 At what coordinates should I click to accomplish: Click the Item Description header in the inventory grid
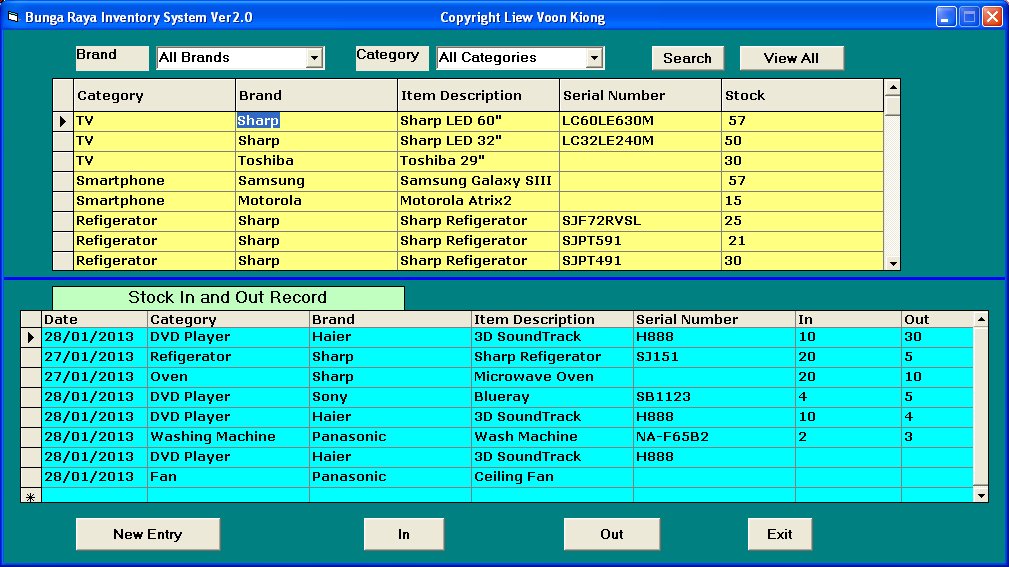(478, 95)
